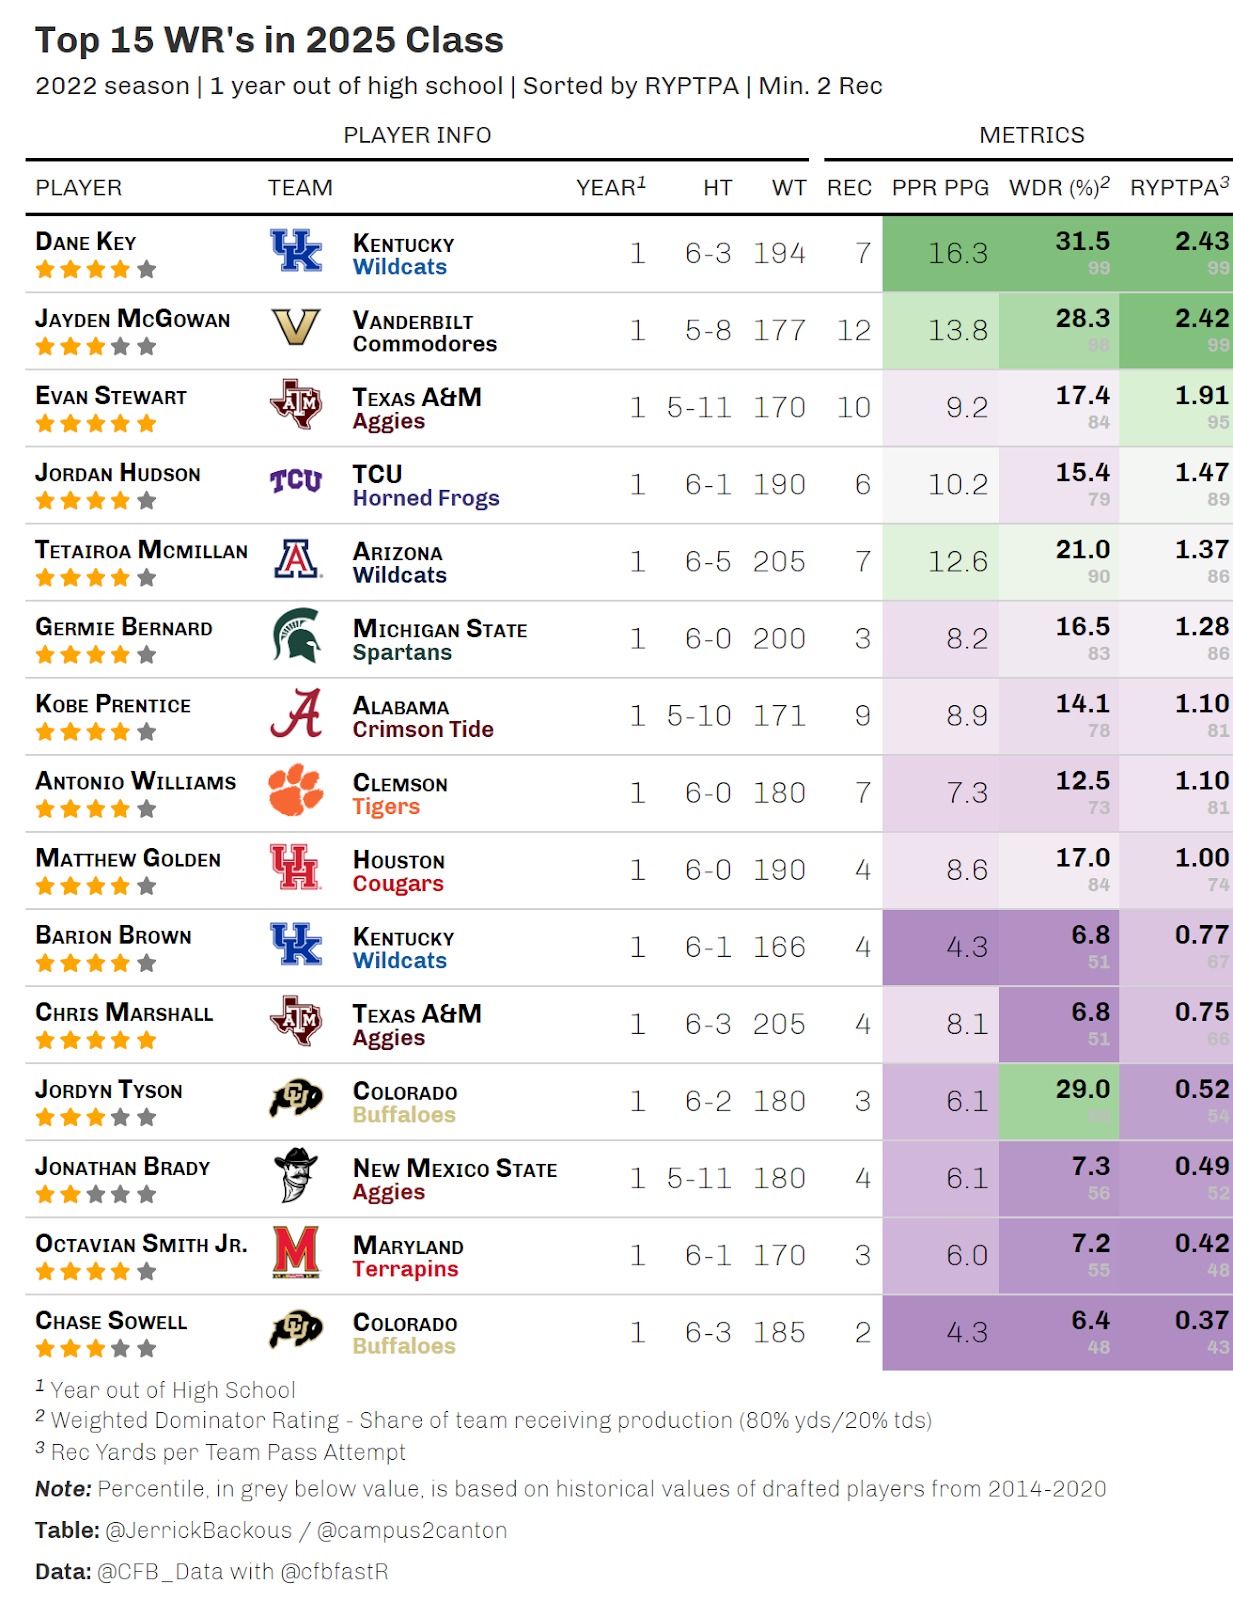Click the Maryland Terrapins M logo
This screenshot has width=1233, height=1600.
[x=296, y=1253]
